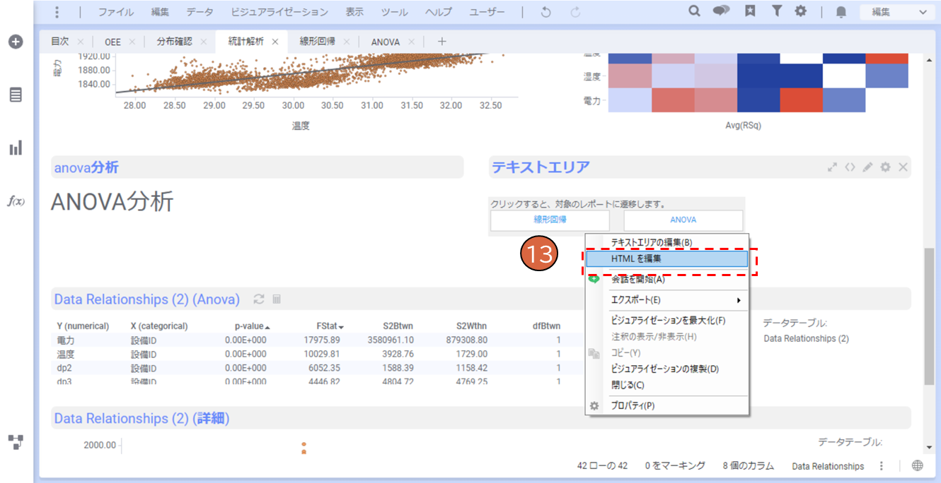
Task: Open the settings gear in top bar
Action: click(801, 11)
